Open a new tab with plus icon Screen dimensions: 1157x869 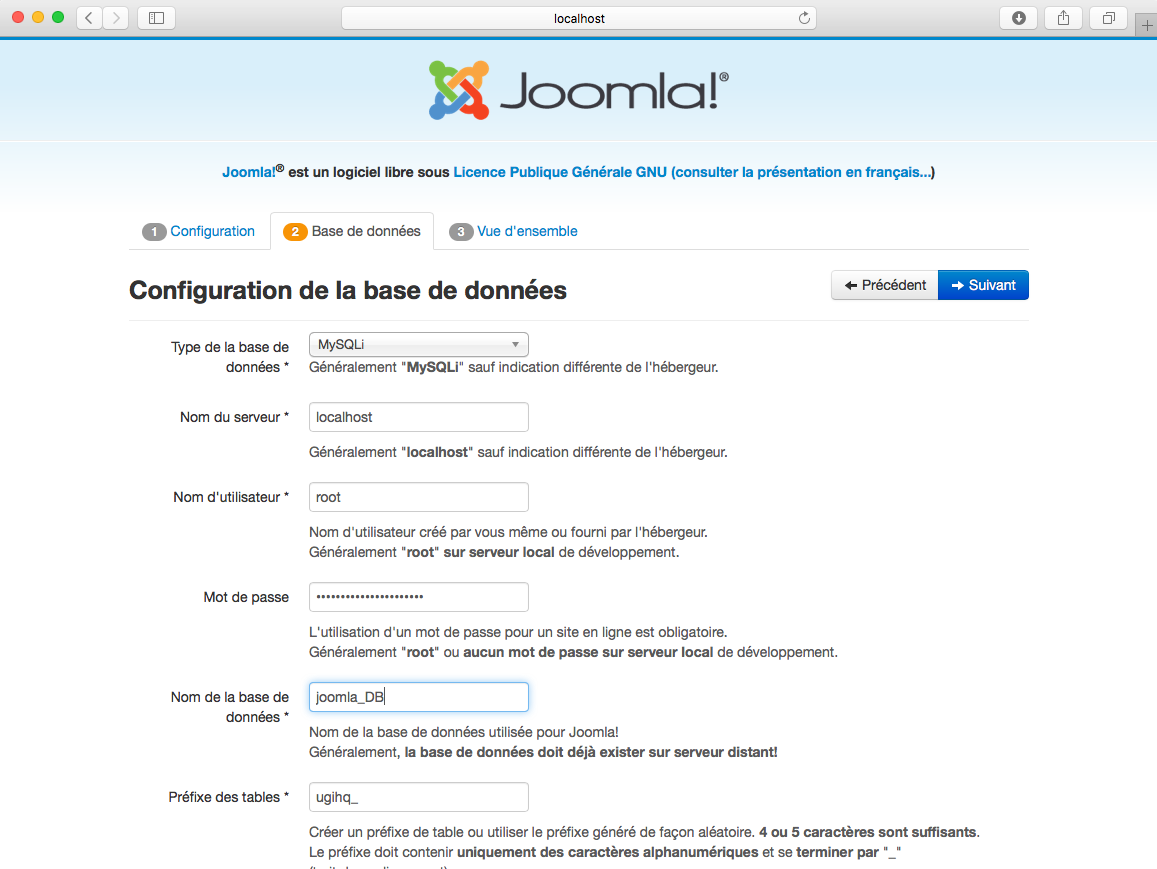(x=1146, y=26)
